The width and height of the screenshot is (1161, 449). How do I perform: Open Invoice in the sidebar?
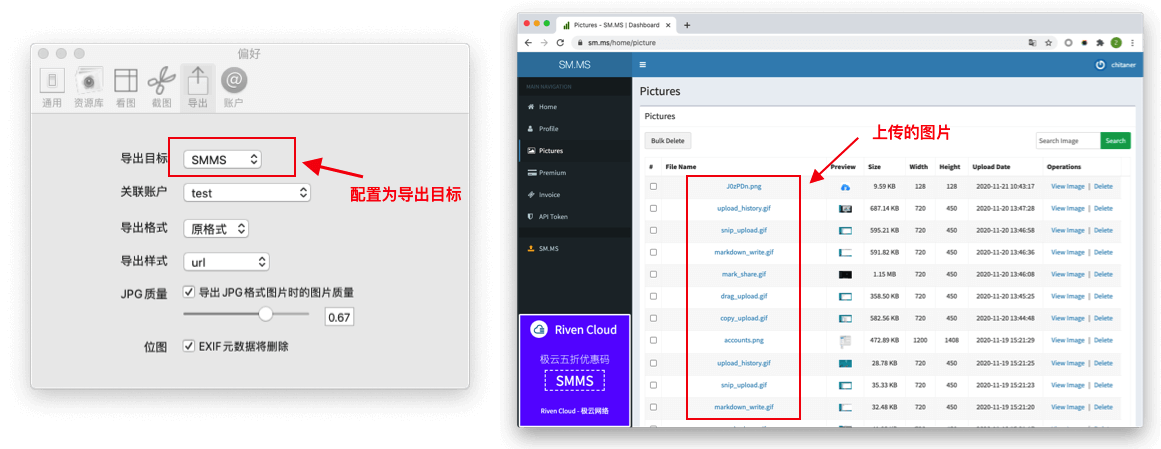[575, 195]
